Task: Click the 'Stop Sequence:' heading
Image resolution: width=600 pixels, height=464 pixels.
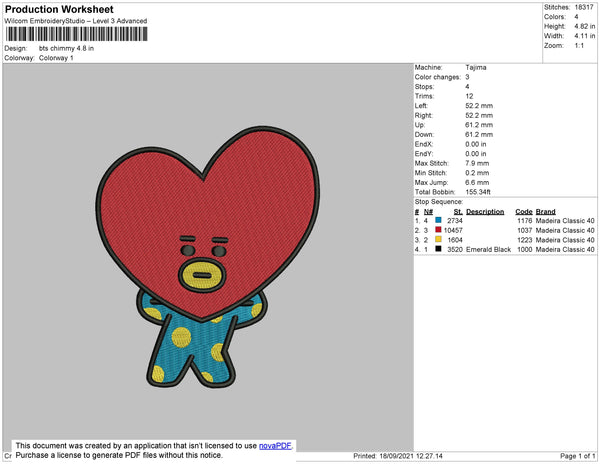Action: coord(439,202)
